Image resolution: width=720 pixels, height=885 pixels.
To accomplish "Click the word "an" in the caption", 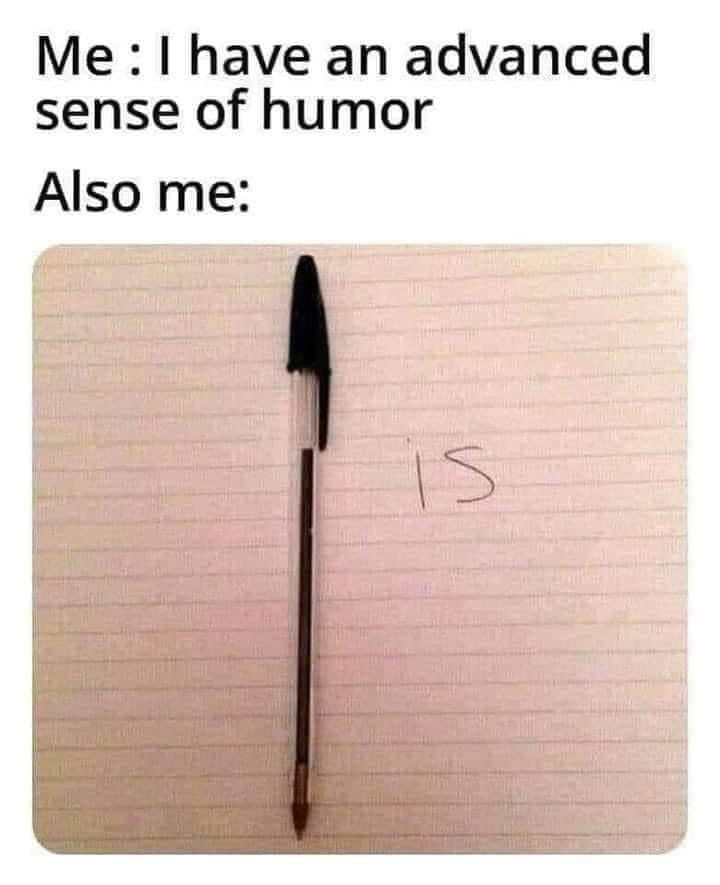I will pos(358,60).
